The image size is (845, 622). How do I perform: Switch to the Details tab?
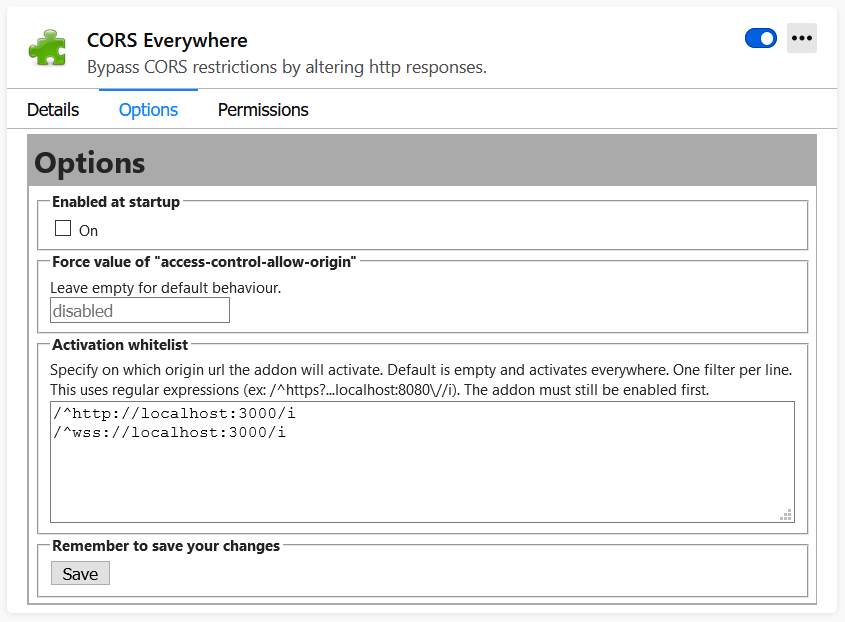tap(53, 110)
